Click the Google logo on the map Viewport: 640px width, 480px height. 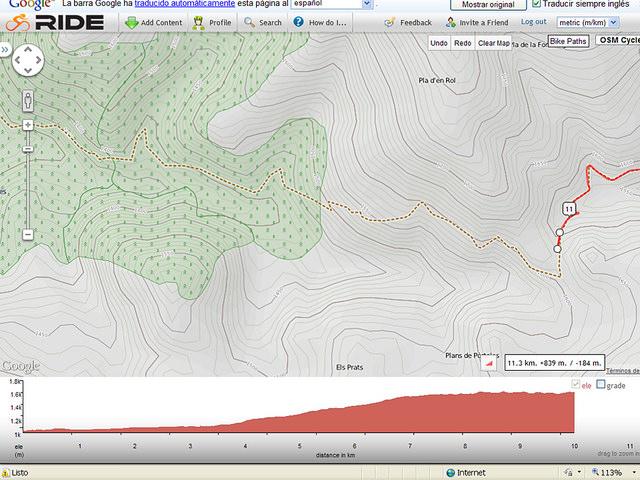point(20,366)
